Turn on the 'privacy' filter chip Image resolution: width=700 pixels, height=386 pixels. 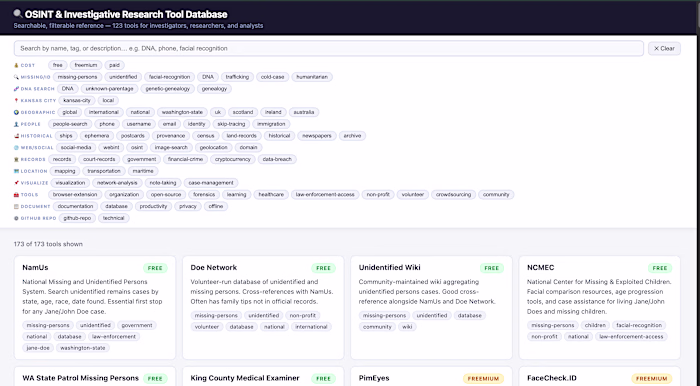[x=188, y=207]
